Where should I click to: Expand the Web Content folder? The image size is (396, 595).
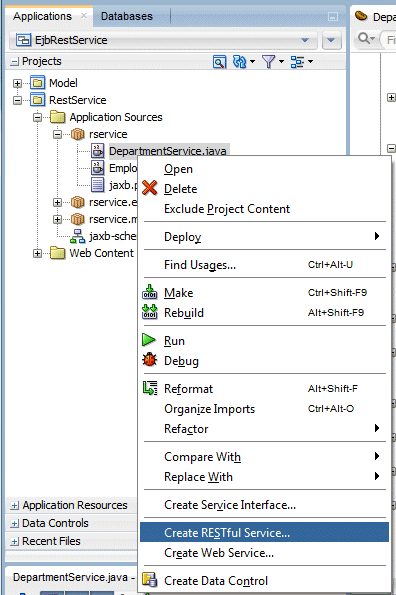[x=37, y=253]
